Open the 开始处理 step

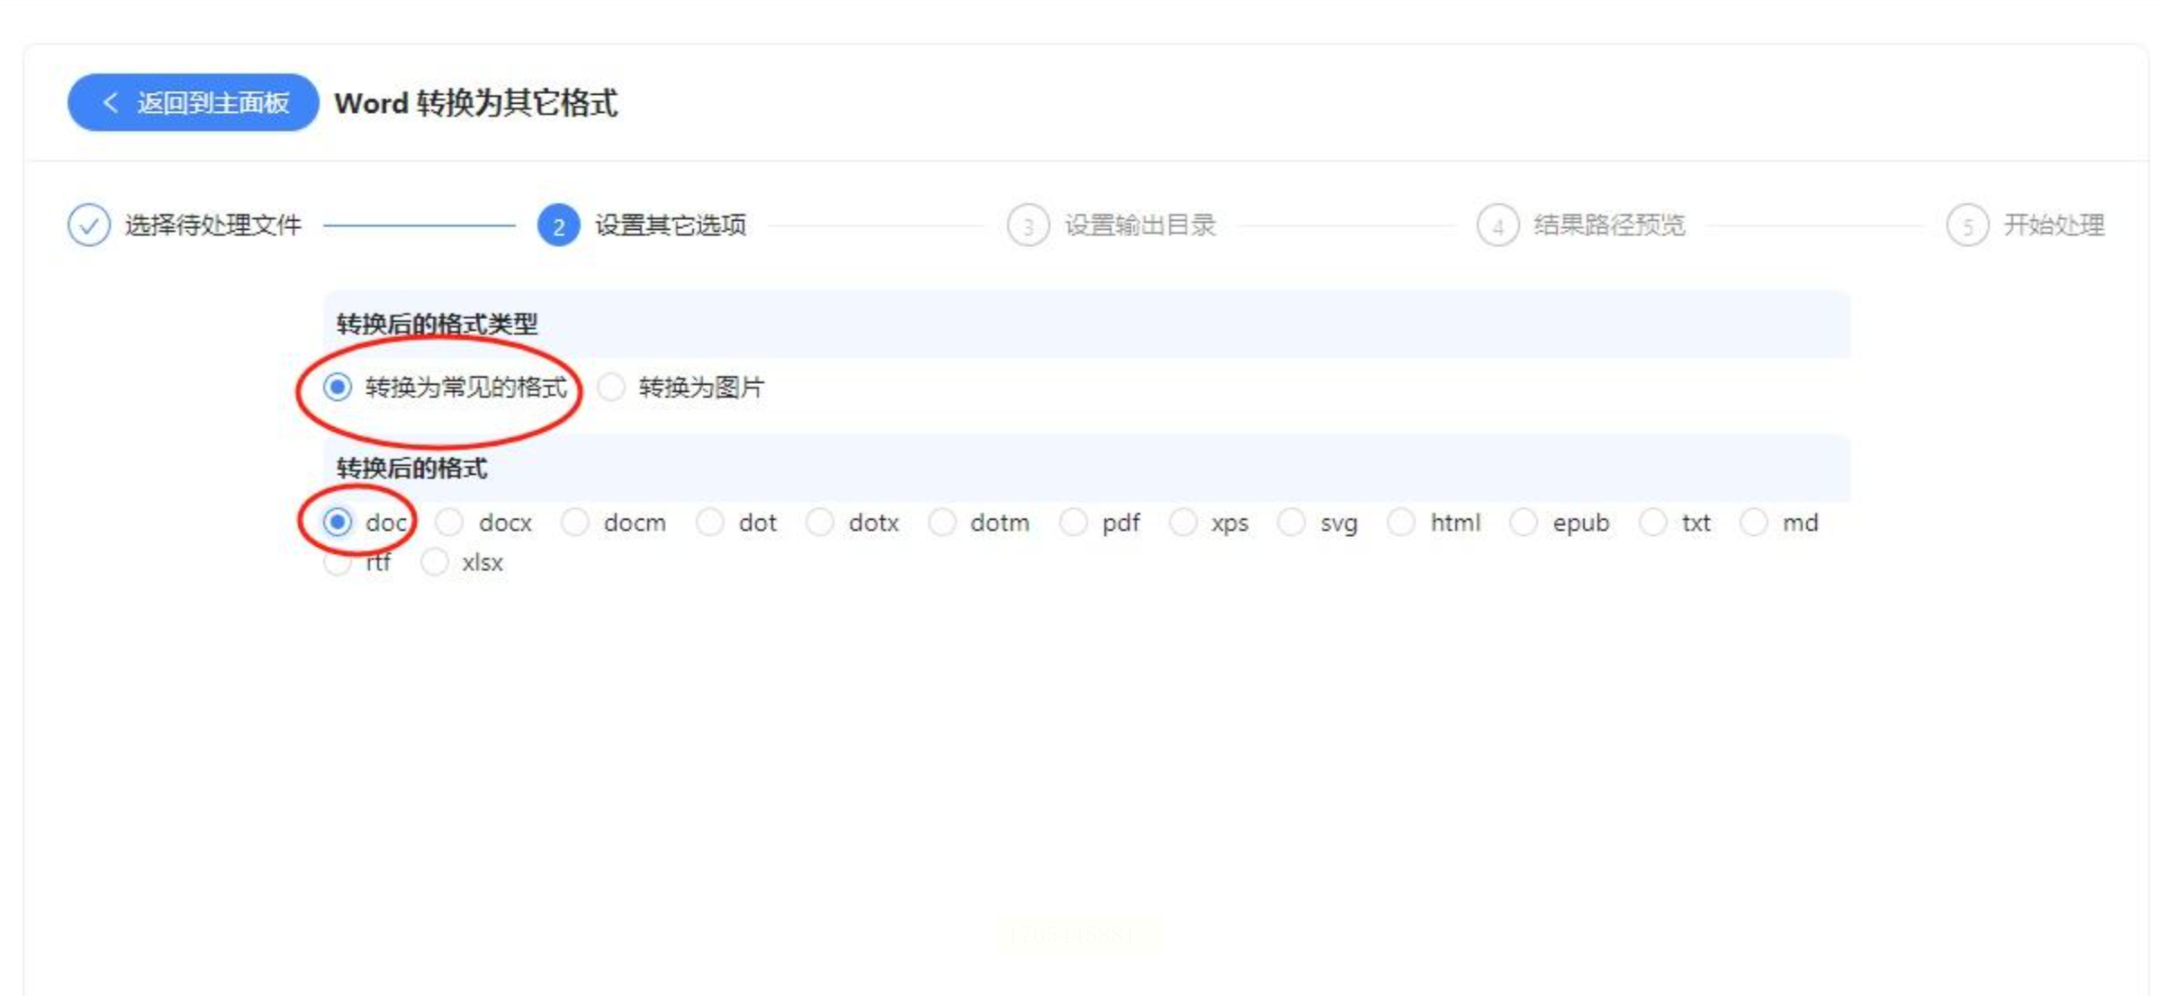point(2054,225)
